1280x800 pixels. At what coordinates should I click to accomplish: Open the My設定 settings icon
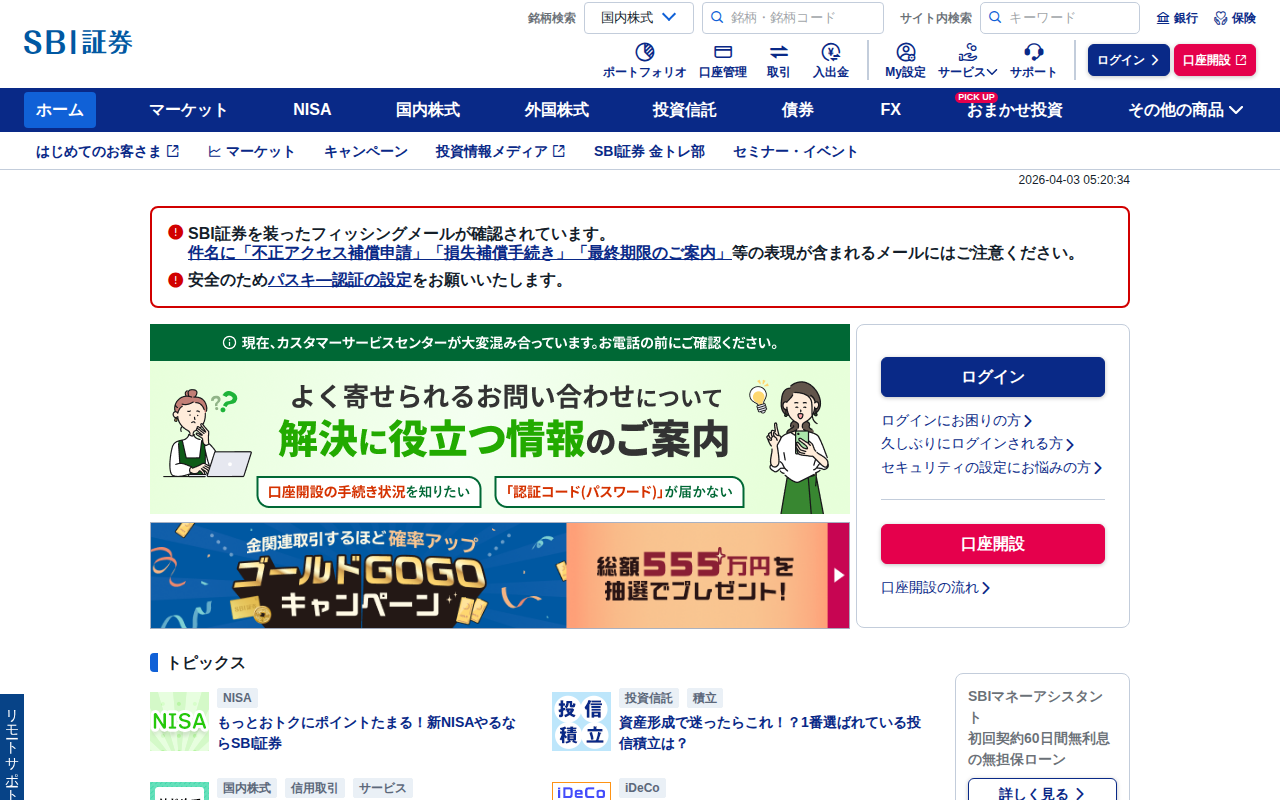pos(905,60)
